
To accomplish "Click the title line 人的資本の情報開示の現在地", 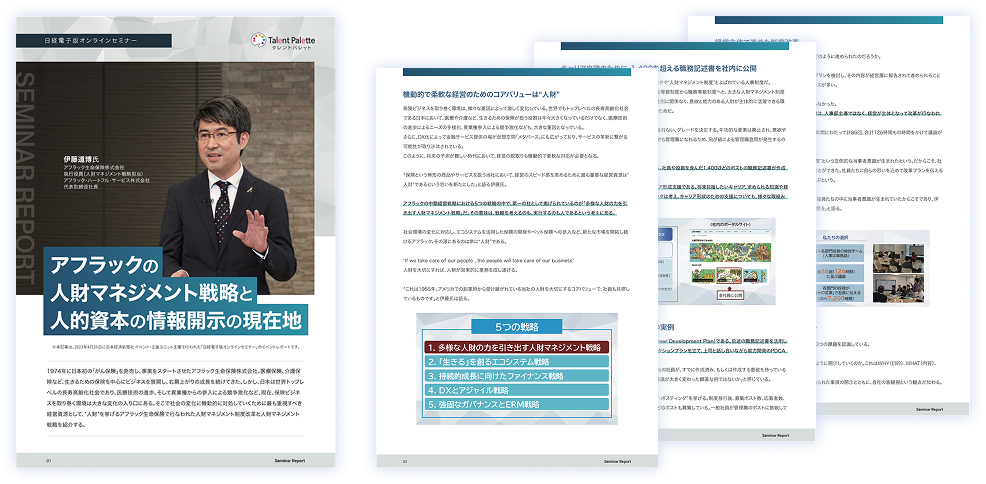I will pyautogui.click(x=176, y=321).
